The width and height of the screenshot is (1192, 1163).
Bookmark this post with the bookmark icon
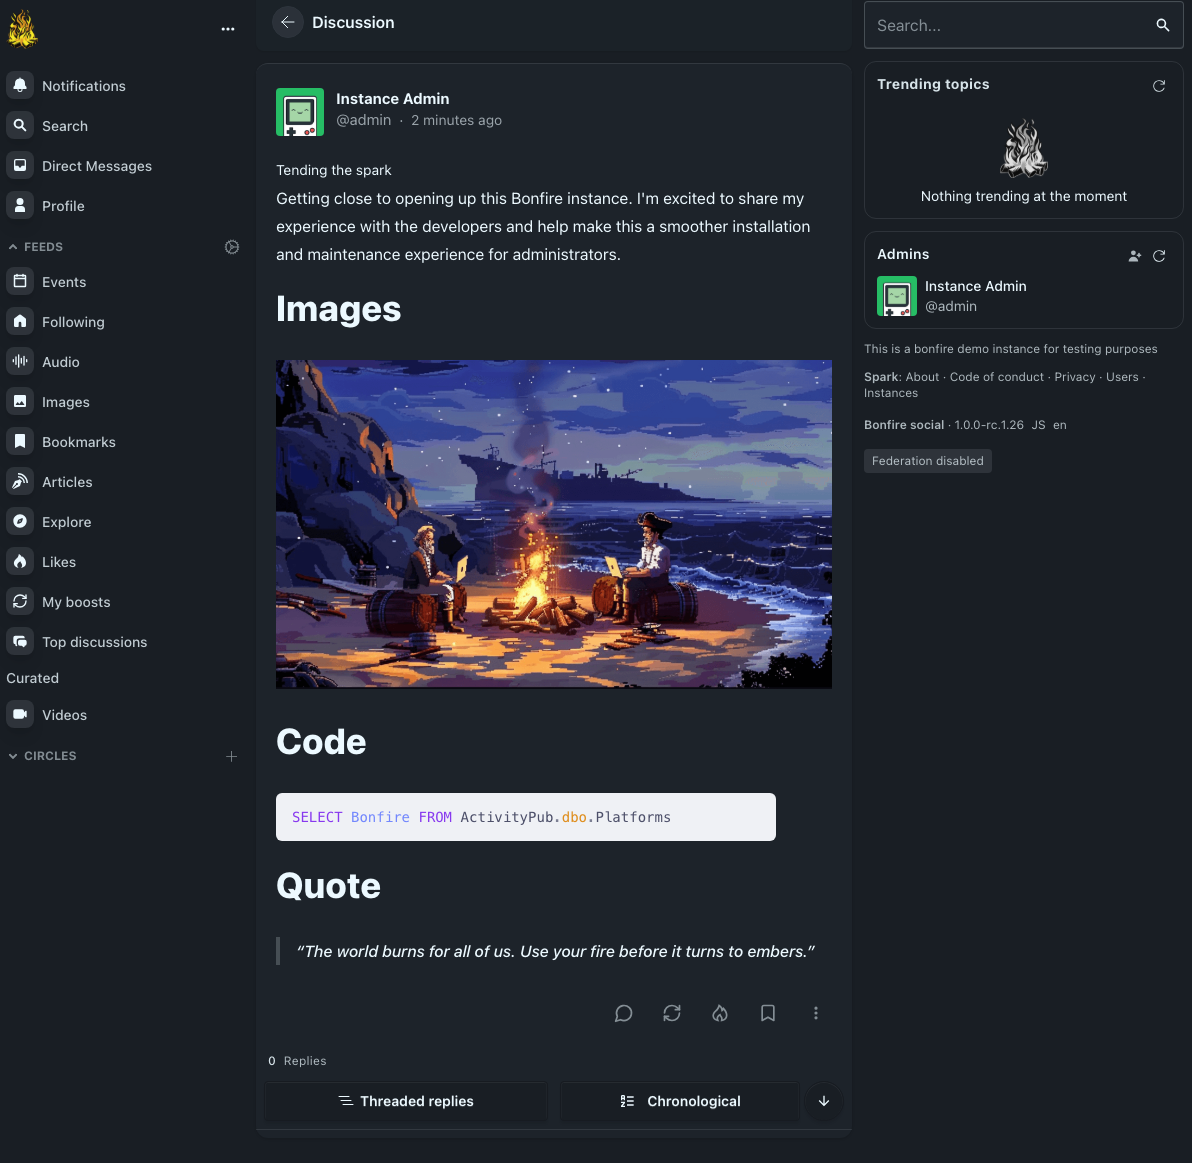coord(768,1013)
